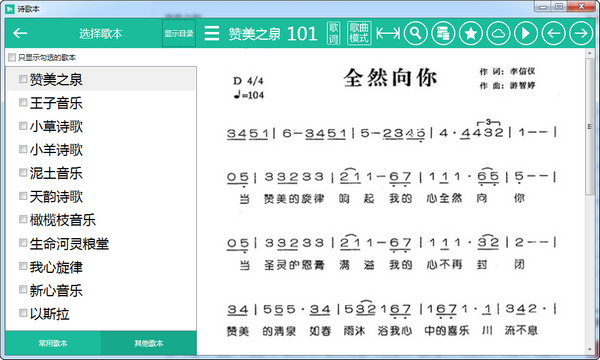Click the cloud icon in toolbar
Viewport: 600px width, 360px height.
[x=498, y=33]
